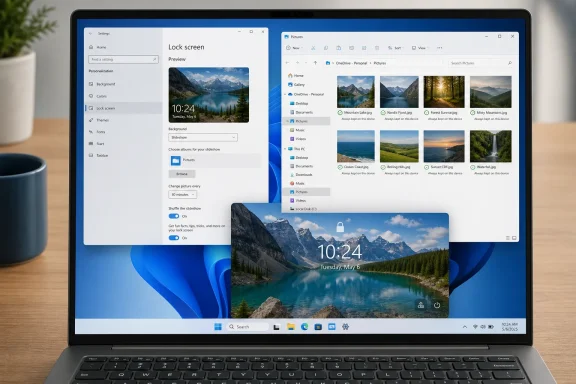
Task: Open the New dropdown in File Explorer
Action: (x=295, y=48)
